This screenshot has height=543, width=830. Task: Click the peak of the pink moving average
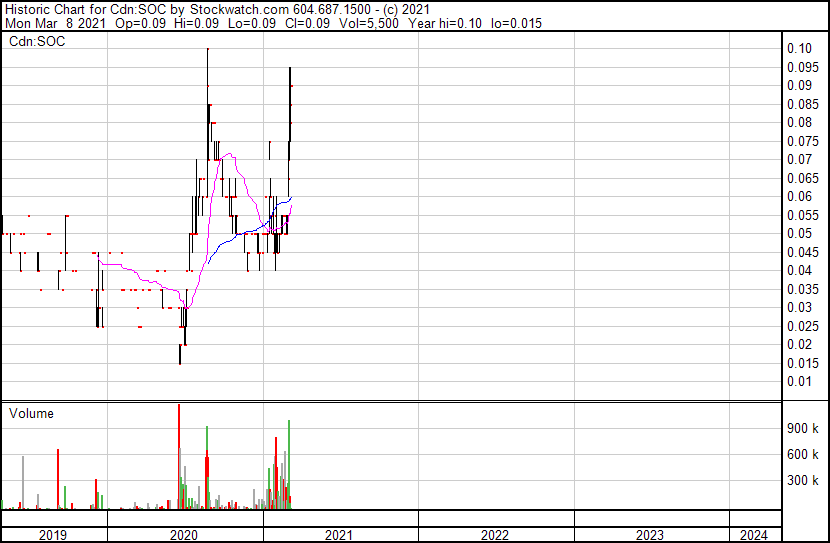point(229,154)
